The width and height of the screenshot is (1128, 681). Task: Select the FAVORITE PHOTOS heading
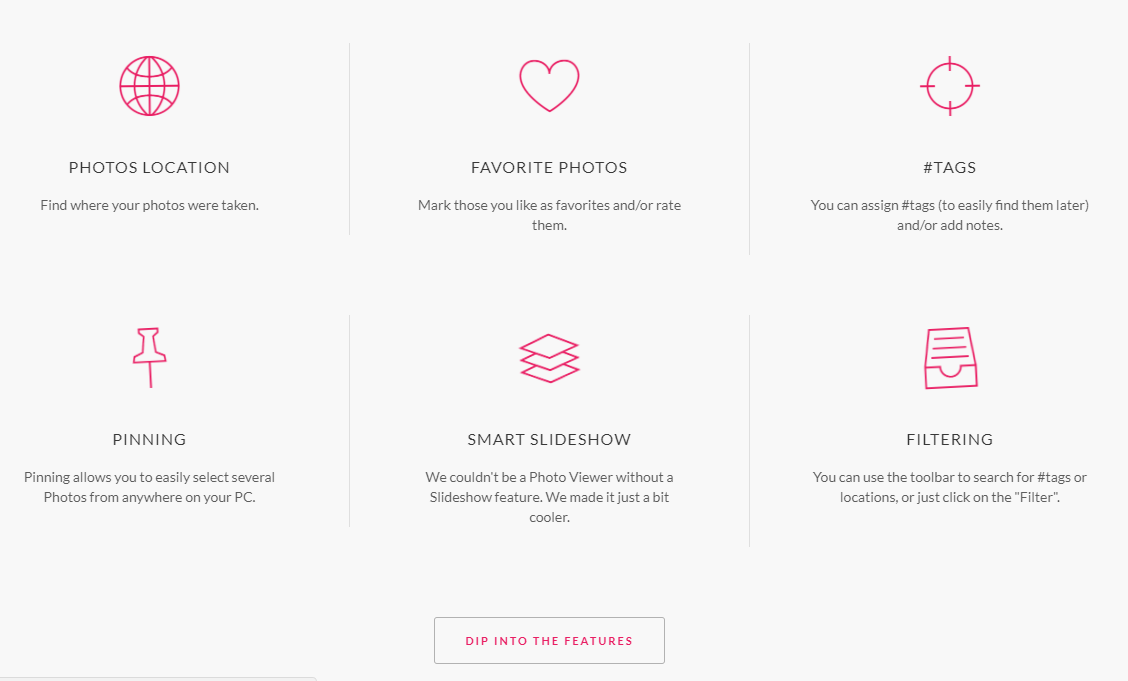coord(549,168)
